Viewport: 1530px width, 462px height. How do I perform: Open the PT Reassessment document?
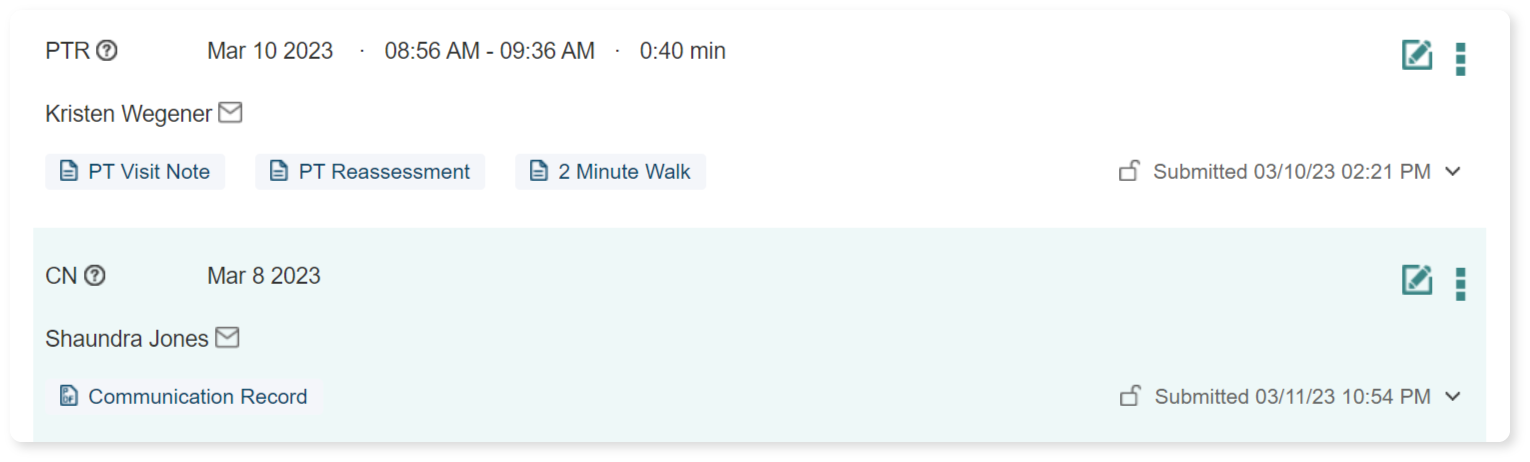click(x=370, y=172)
